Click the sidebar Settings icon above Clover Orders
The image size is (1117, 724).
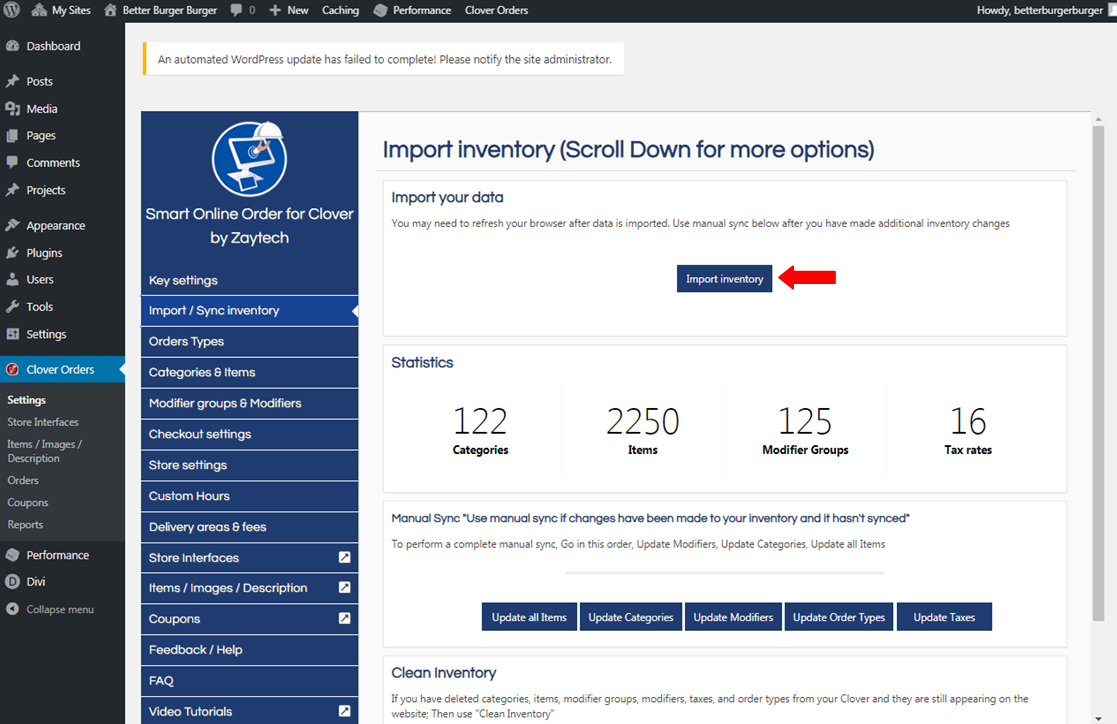click(x=12, y=334)
